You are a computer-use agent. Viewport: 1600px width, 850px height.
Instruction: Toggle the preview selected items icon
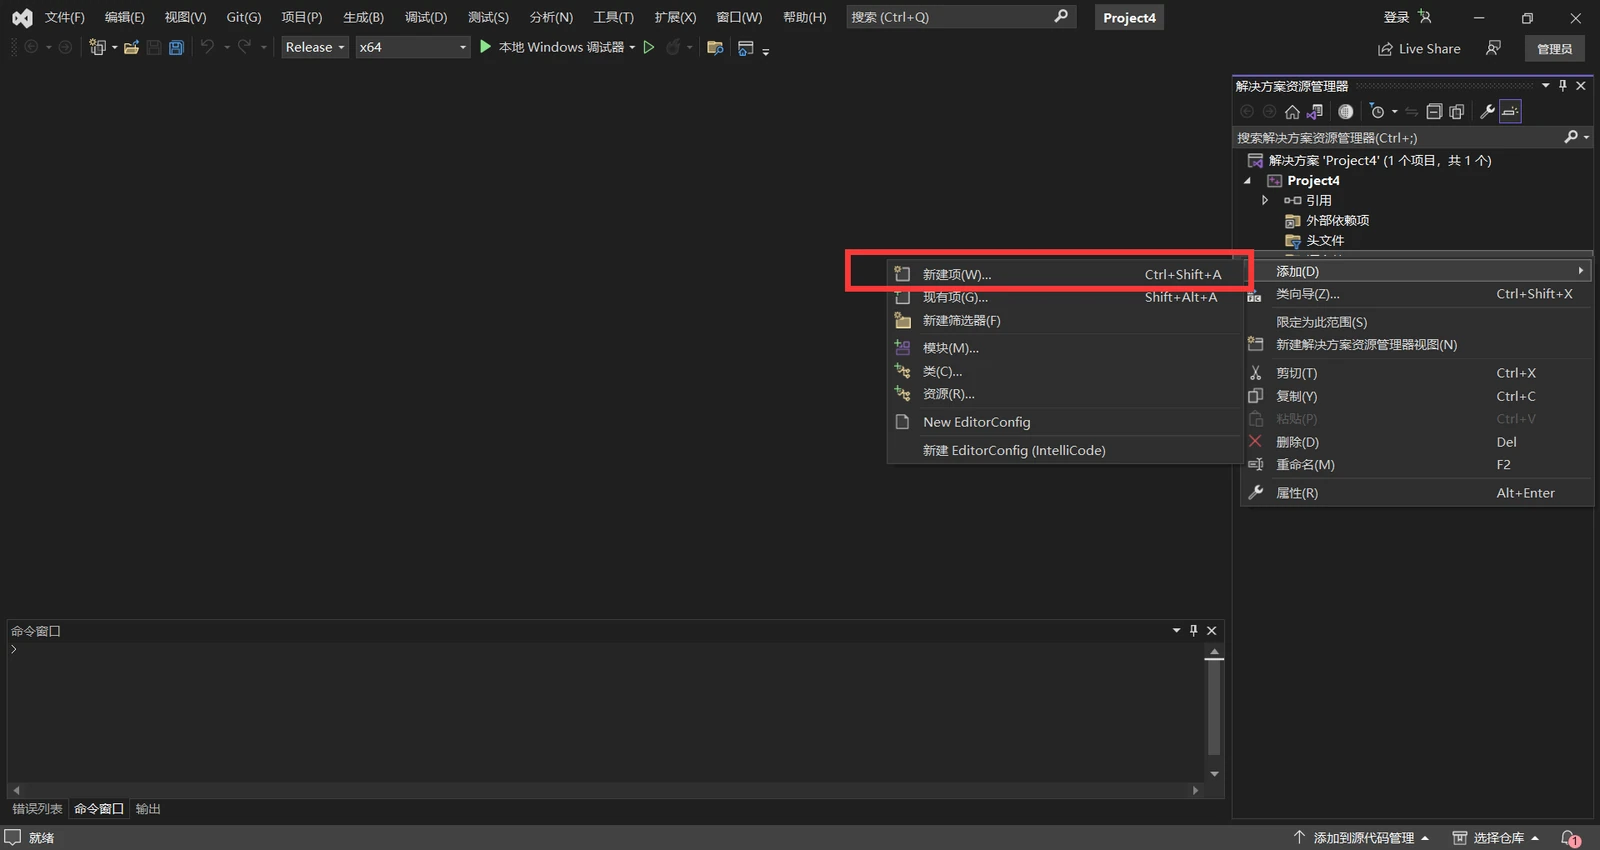pyautogui.click(x=1510, y=112)
